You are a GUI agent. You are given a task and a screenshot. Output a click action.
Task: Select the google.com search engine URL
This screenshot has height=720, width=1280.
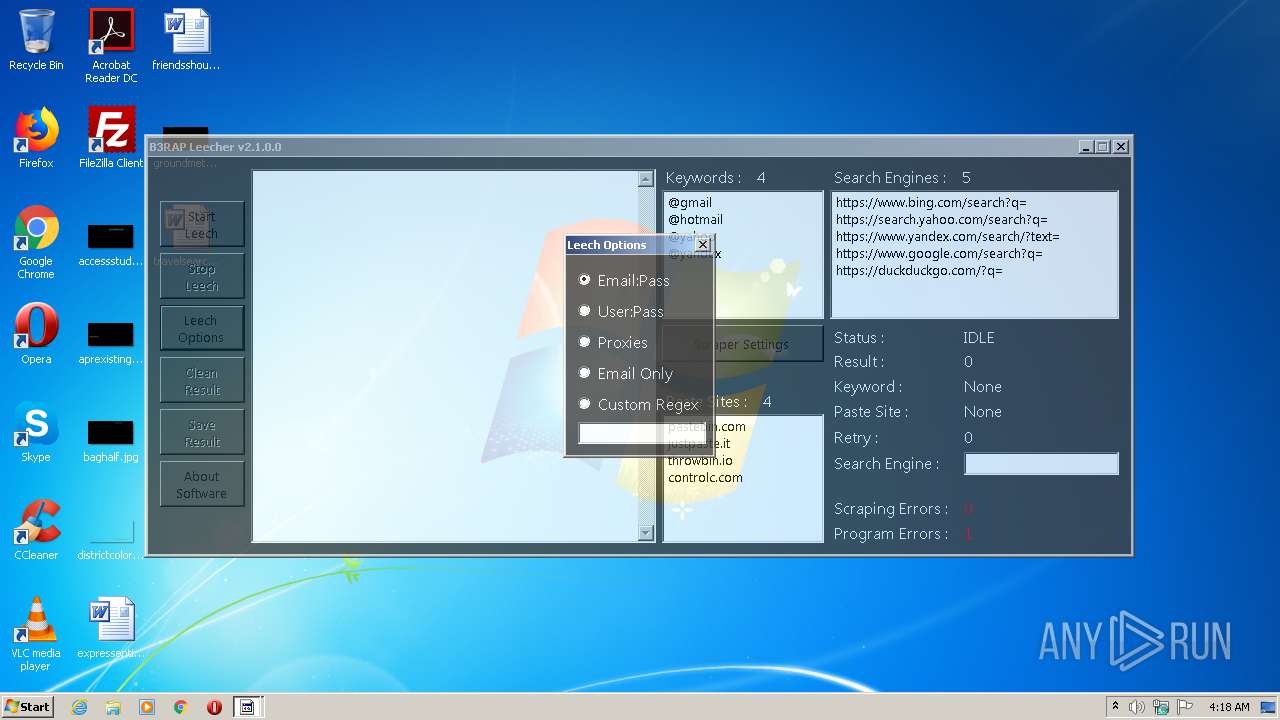pyautogui.click(x=939, y=254)
